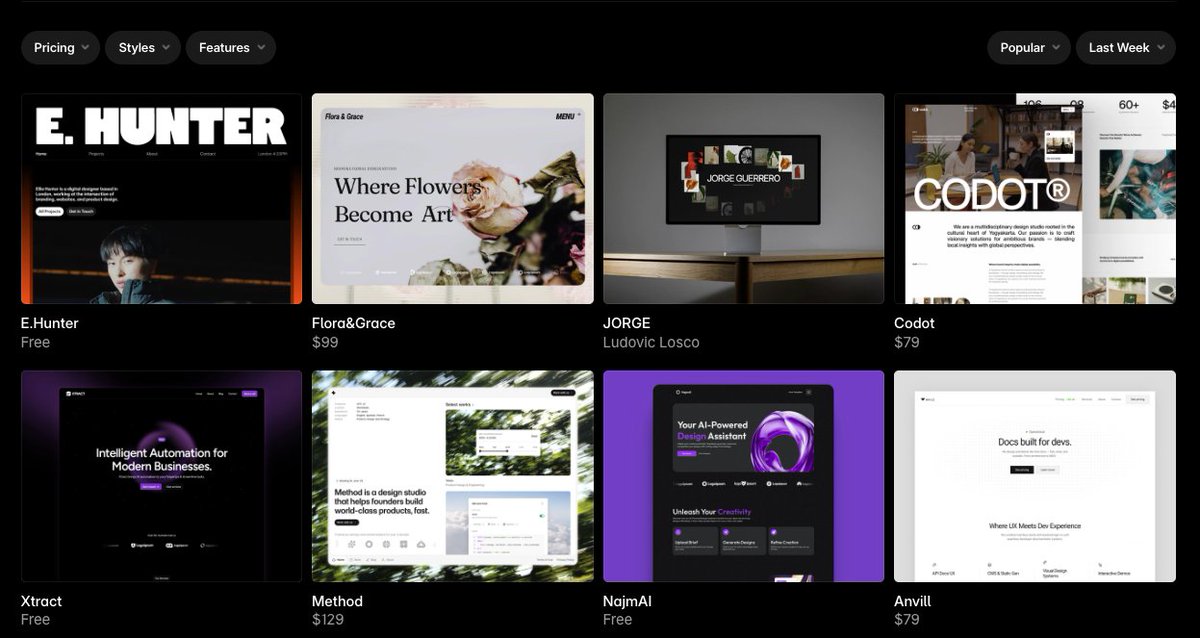Click the Method title link
Screen dimensions: 1200x638
click(337, 601)
